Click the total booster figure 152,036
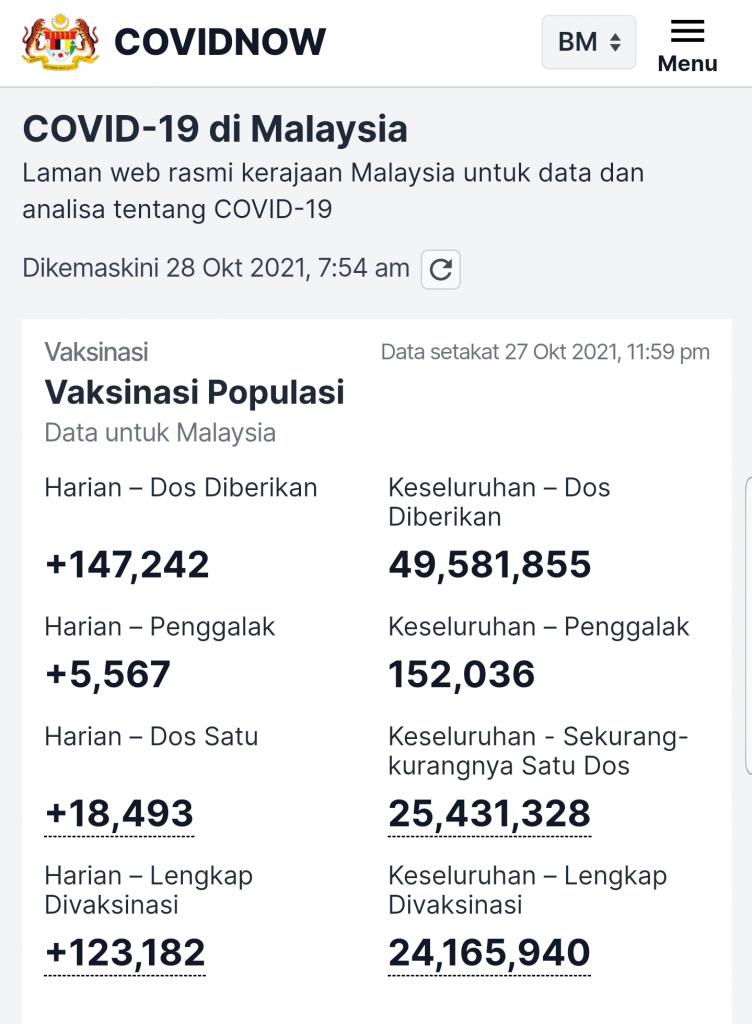 tap(461, 675)
